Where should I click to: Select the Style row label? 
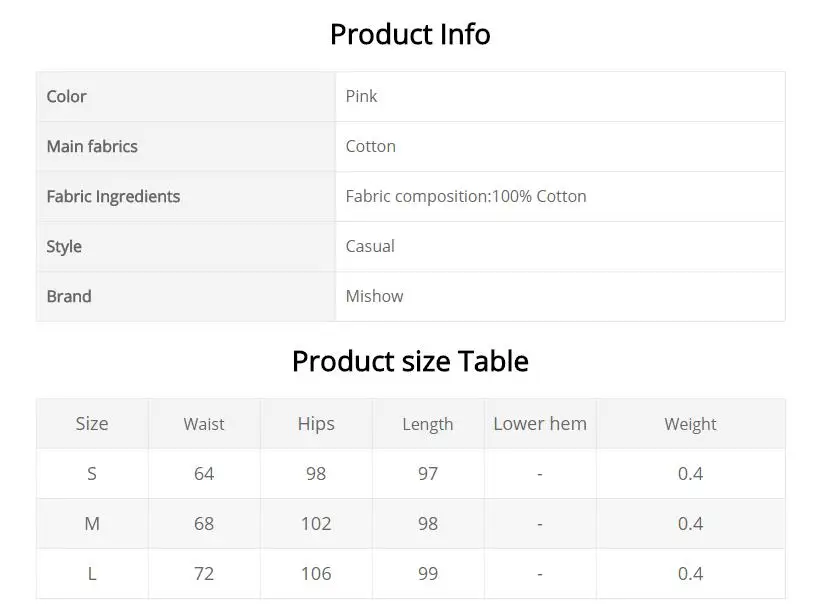(64, 246)
